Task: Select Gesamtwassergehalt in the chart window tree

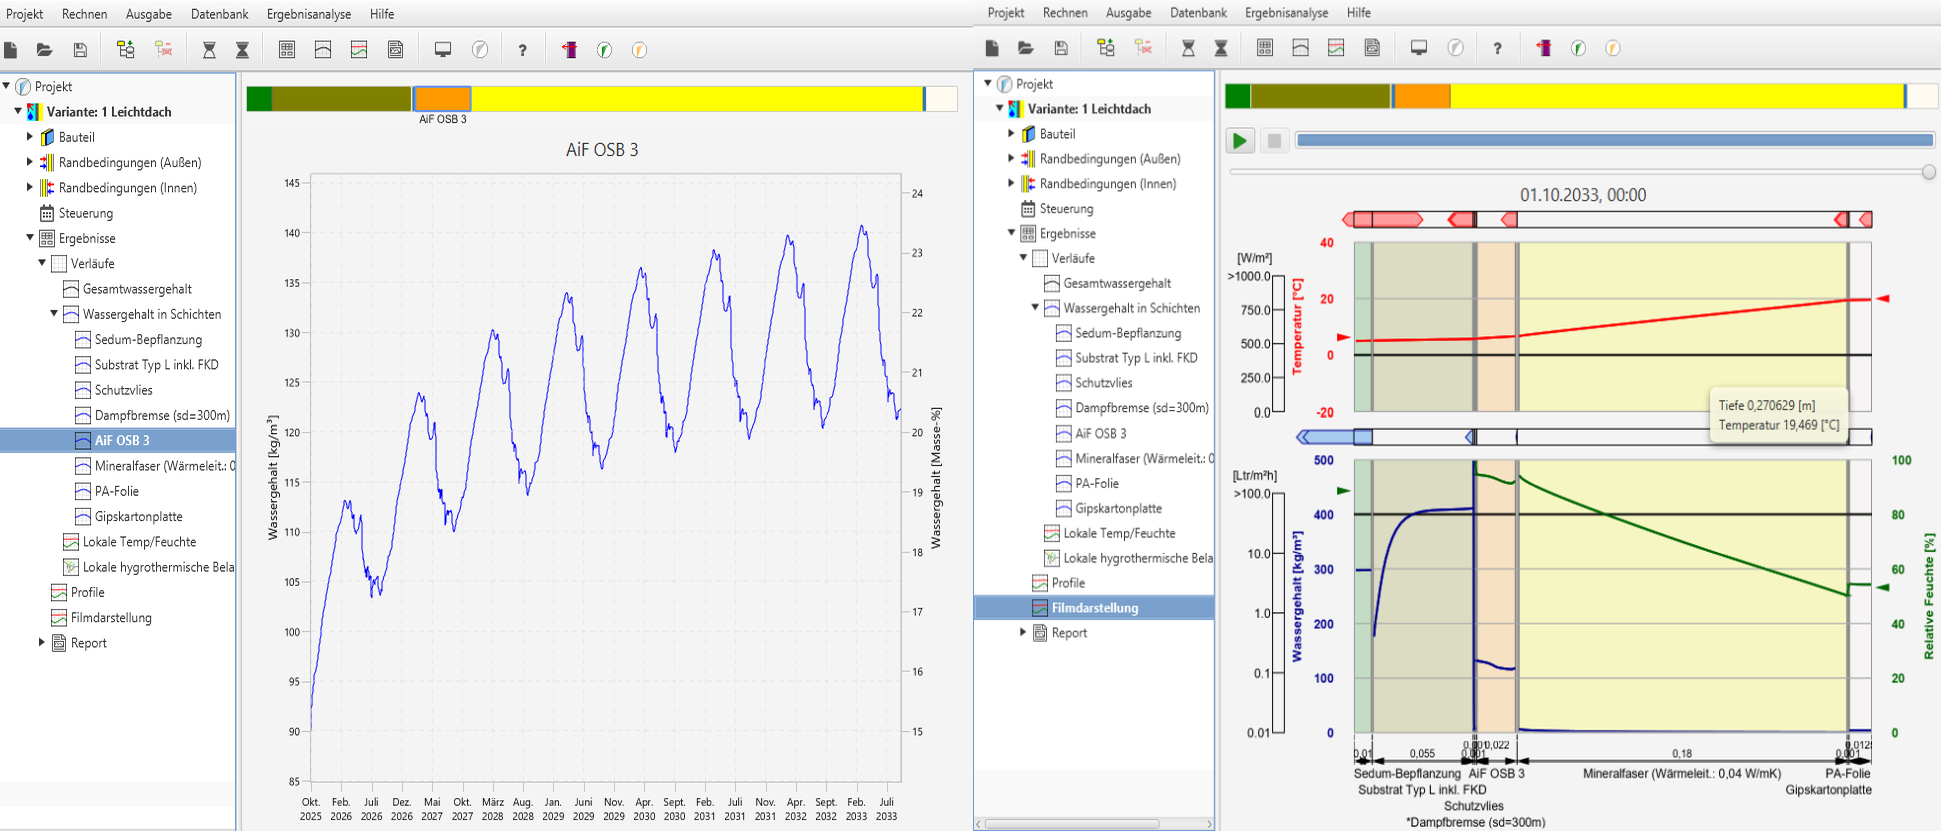Action: point(137,289)
